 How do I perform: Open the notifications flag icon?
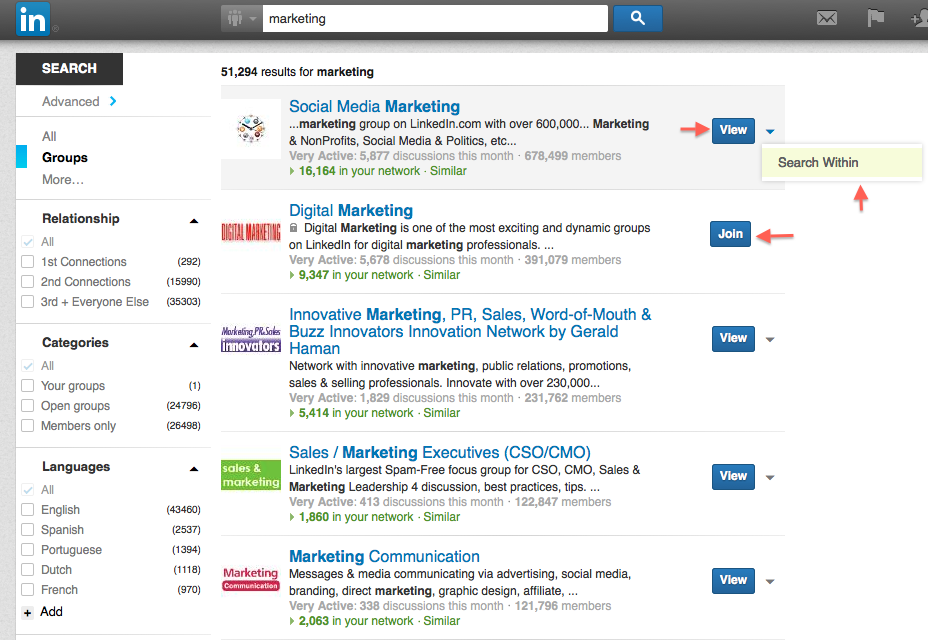coord(875,18)
